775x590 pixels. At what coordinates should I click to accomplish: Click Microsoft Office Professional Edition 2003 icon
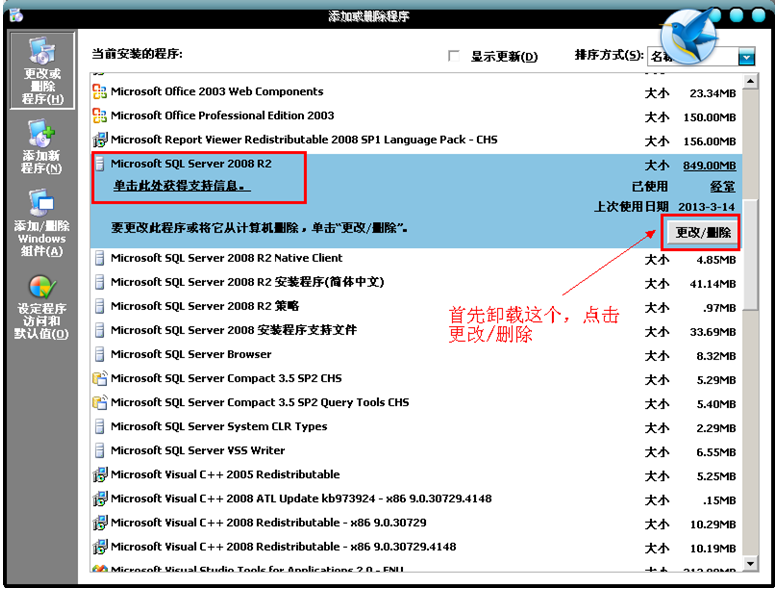[x=99, y=116]
